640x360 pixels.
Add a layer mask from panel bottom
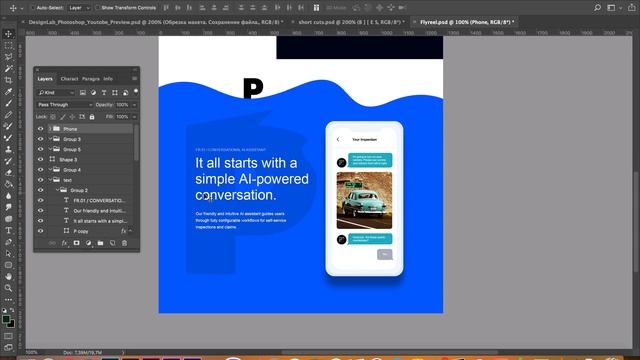(76, 243)
